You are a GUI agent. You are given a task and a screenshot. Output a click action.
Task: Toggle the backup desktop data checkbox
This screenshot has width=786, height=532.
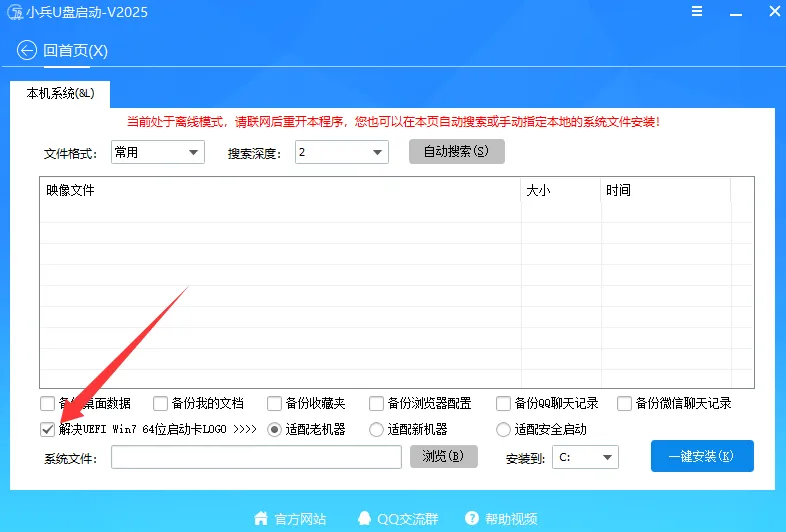click(48, 403)
